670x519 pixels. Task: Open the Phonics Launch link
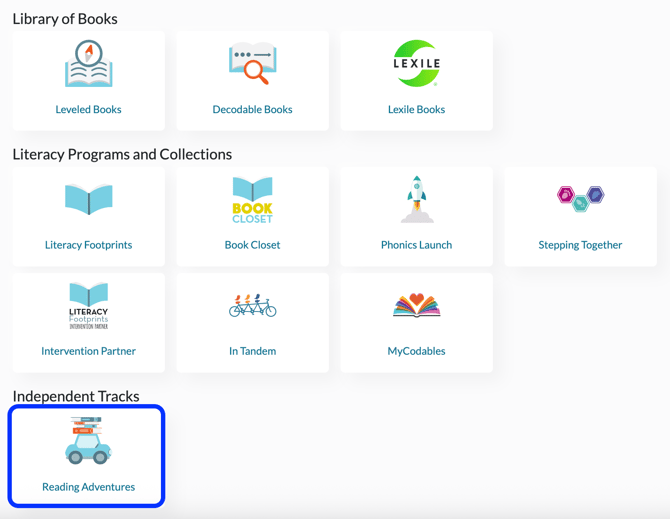click(417, 245)
